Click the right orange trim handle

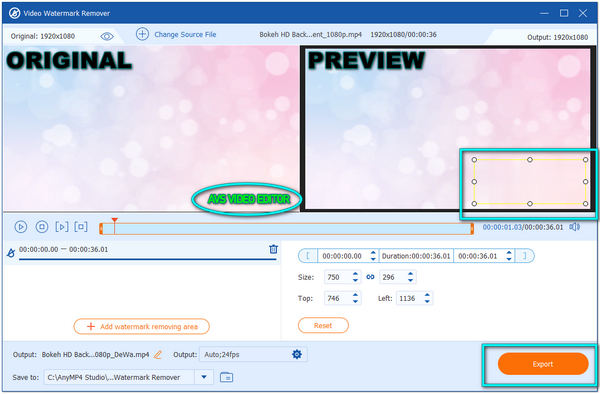(472, 229)
